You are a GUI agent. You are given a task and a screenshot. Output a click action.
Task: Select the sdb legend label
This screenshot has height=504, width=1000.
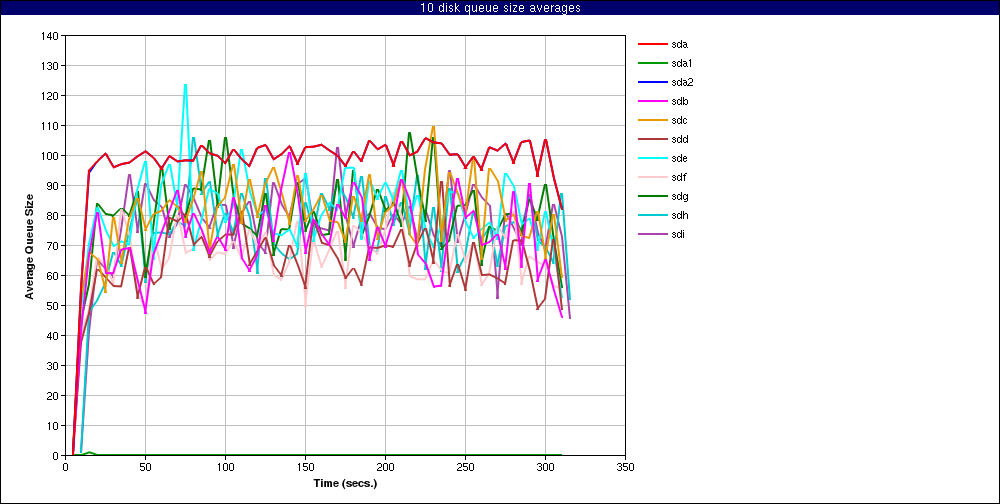click(679, 101)
